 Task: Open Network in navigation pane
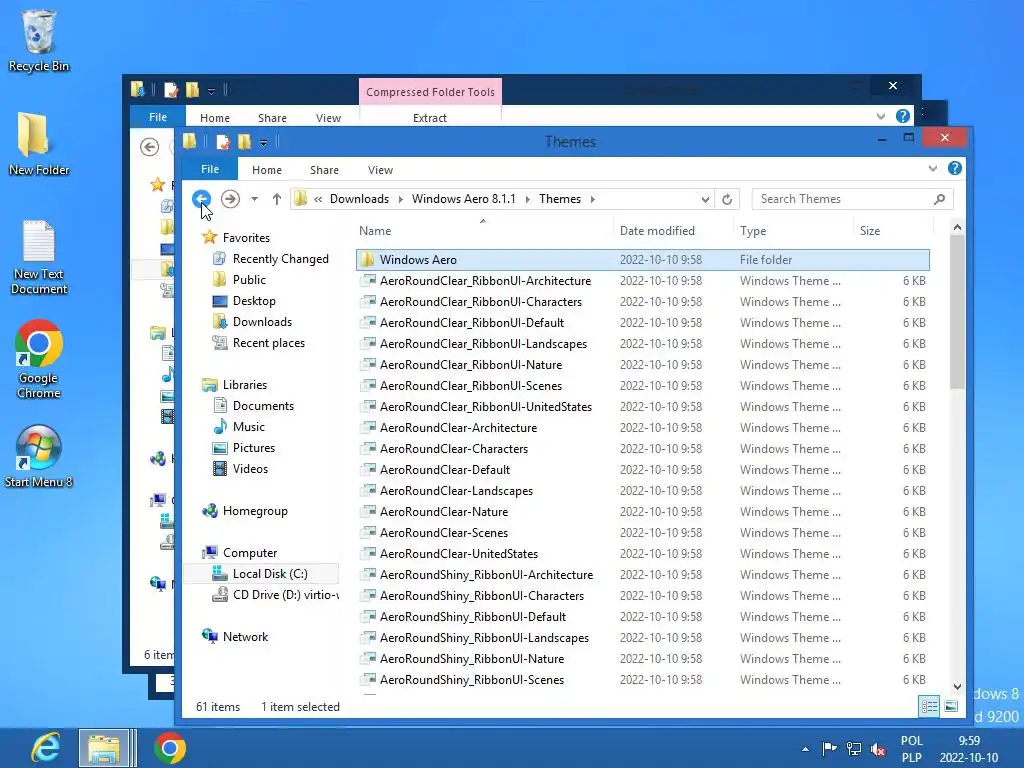click(245, 637)
